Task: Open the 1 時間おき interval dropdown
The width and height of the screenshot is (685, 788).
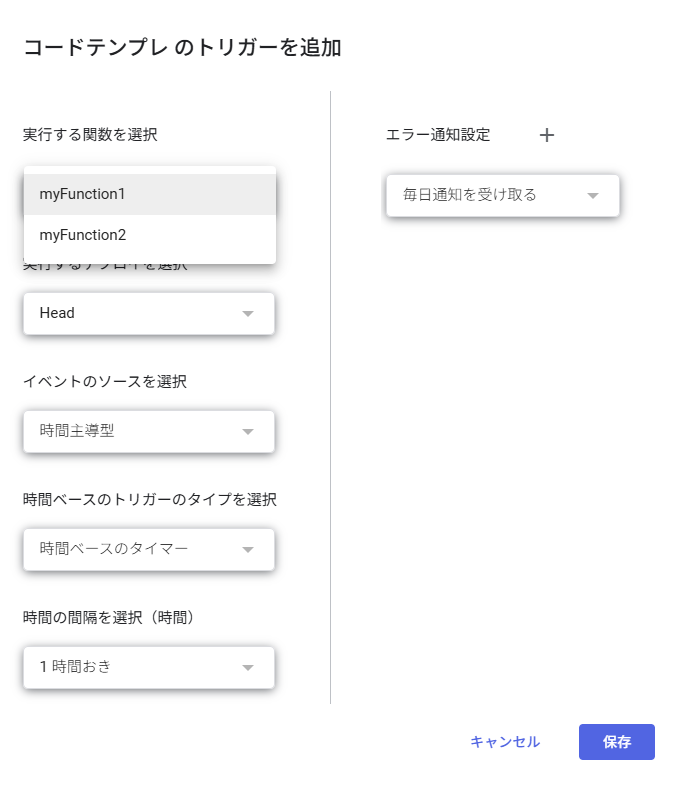Action: [x=148, y=667]
